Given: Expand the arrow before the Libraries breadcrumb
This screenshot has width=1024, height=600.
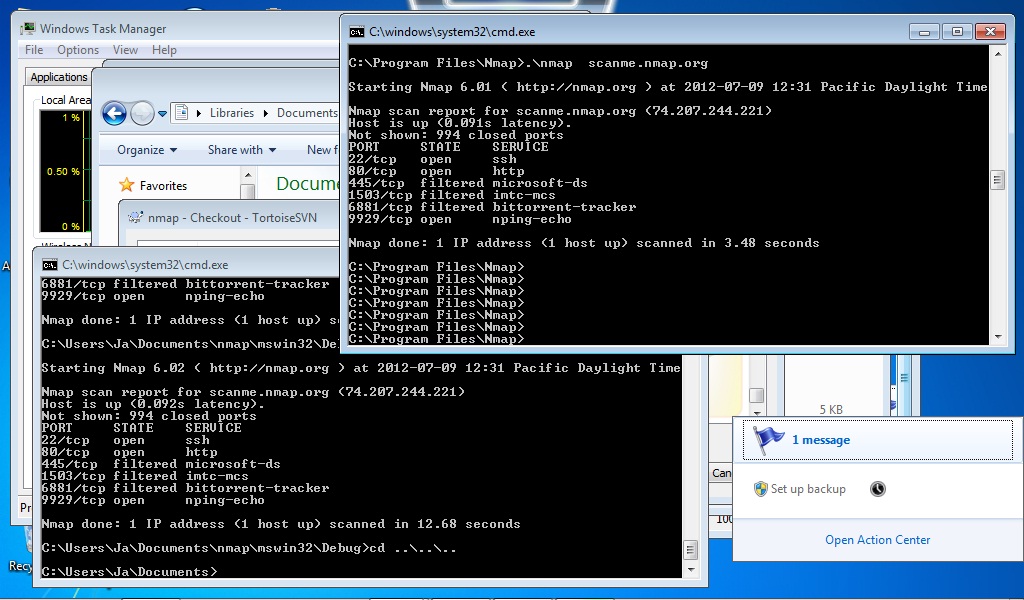Looking at the screenshot, I should pyautogui.click(x=199, y=114).
